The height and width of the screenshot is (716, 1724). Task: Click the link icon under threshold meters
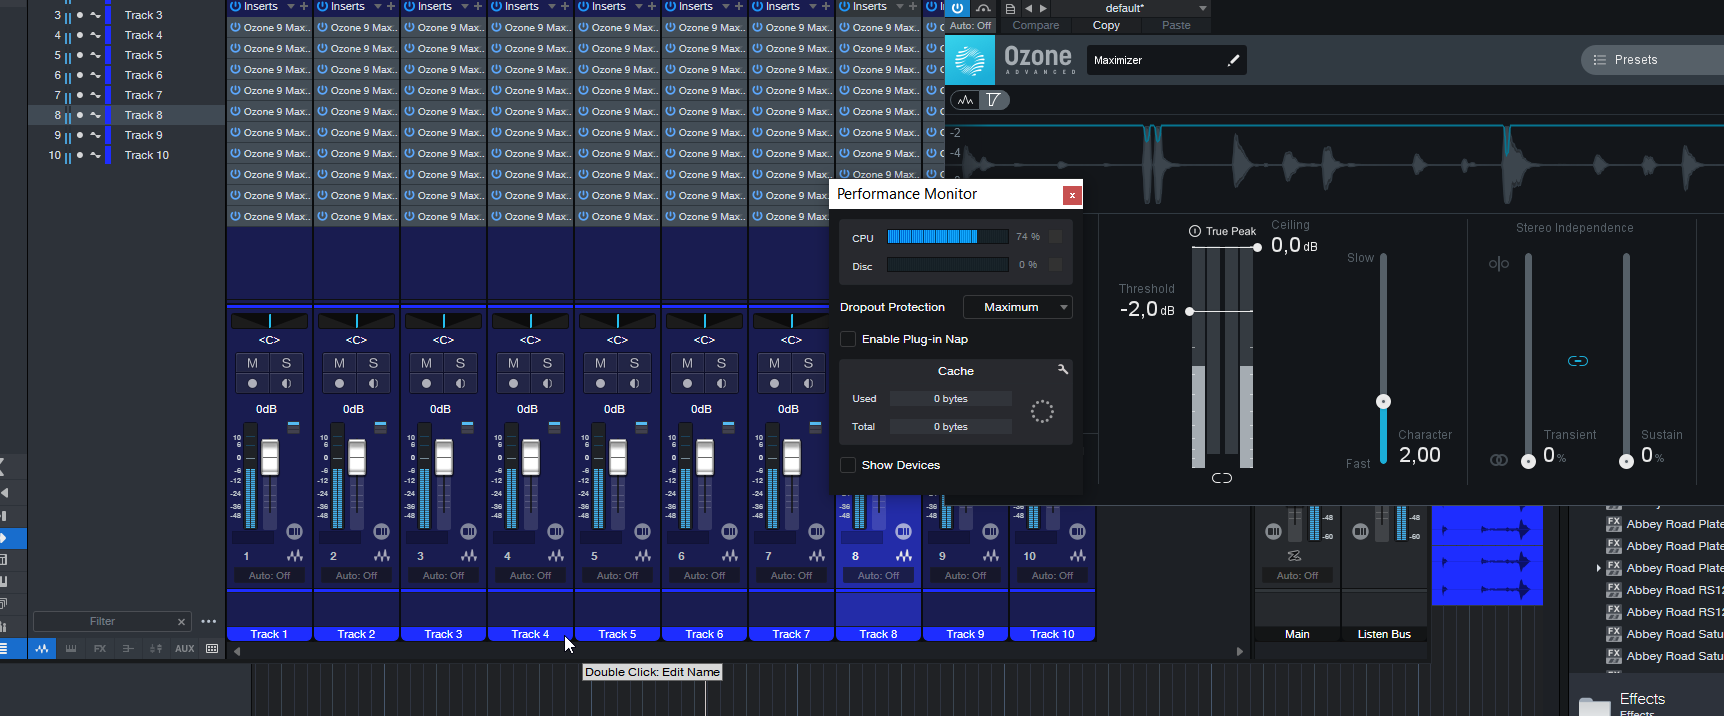coord(1222,478)
